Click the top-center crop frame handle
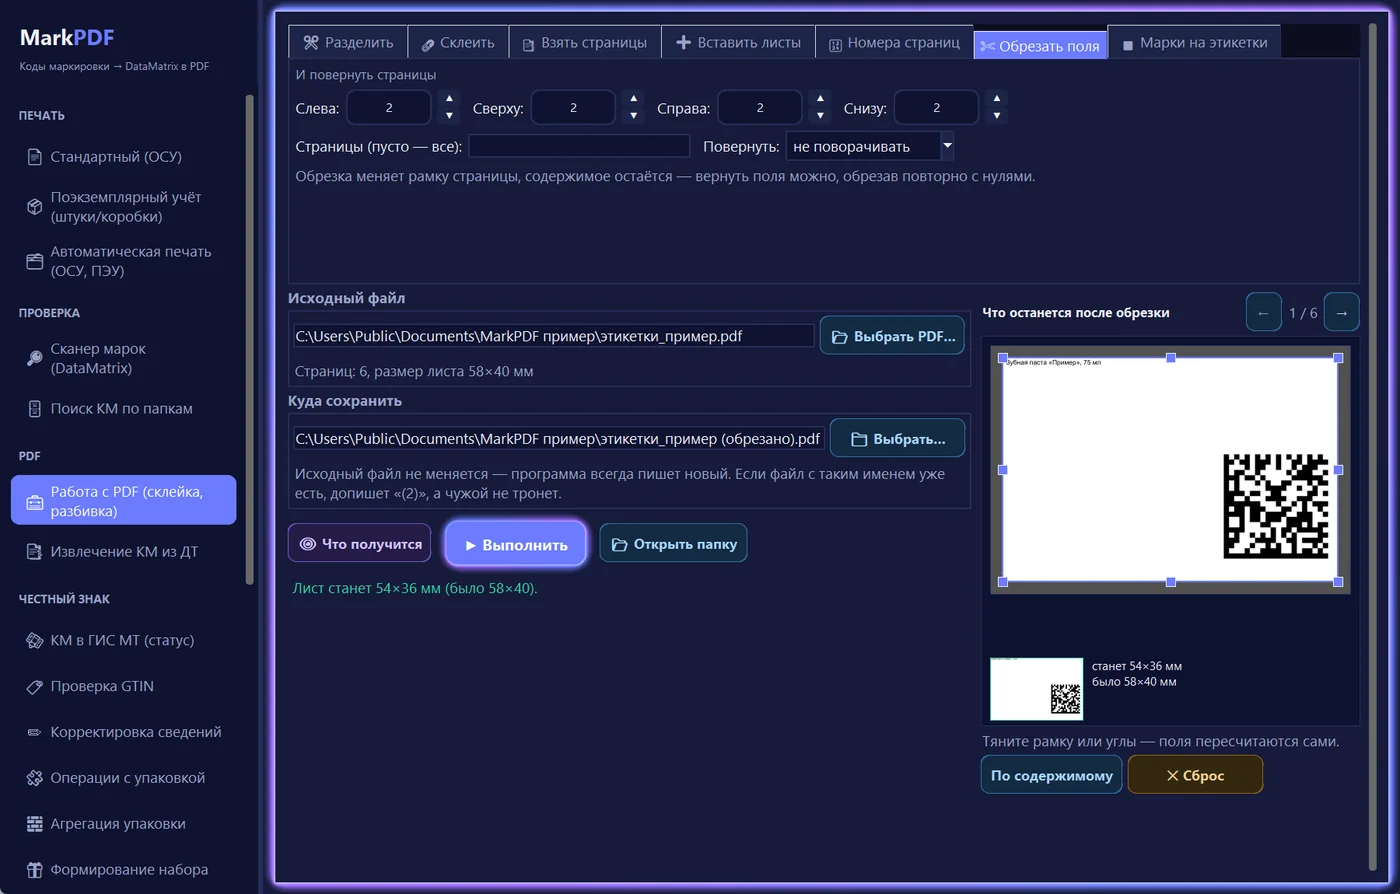The height and width of the screenshot is (894, 1400). [1171, 358]
